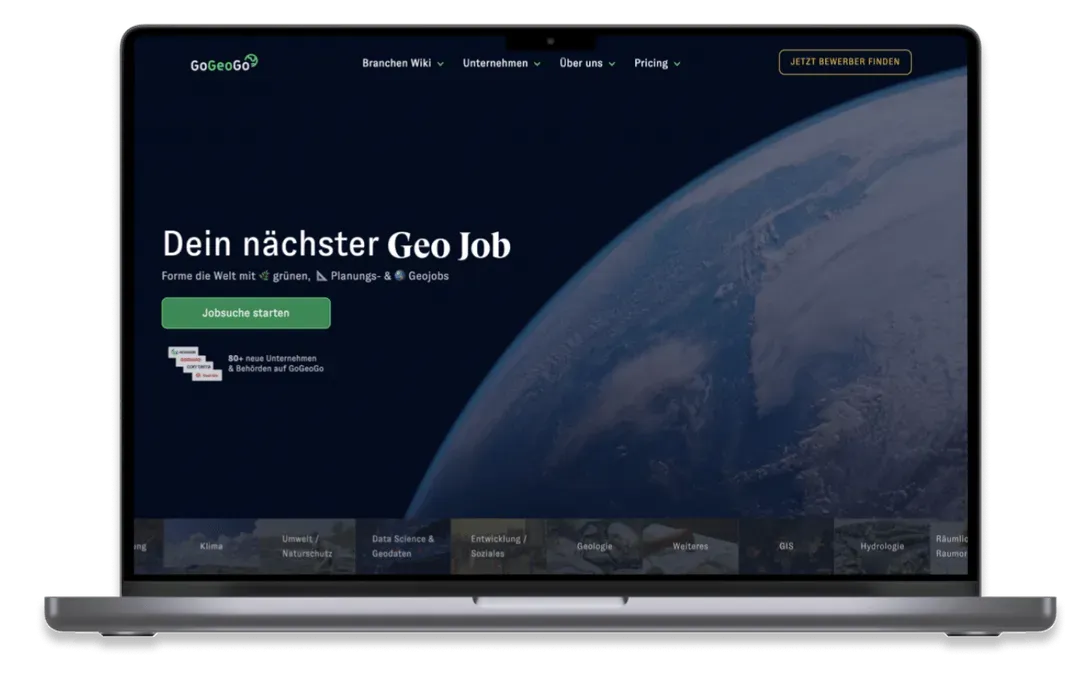The height and width of the screenshot is (685, 1080).
Task: Select the Umwelt / Naturschutz category
Action: coord(307,546)
